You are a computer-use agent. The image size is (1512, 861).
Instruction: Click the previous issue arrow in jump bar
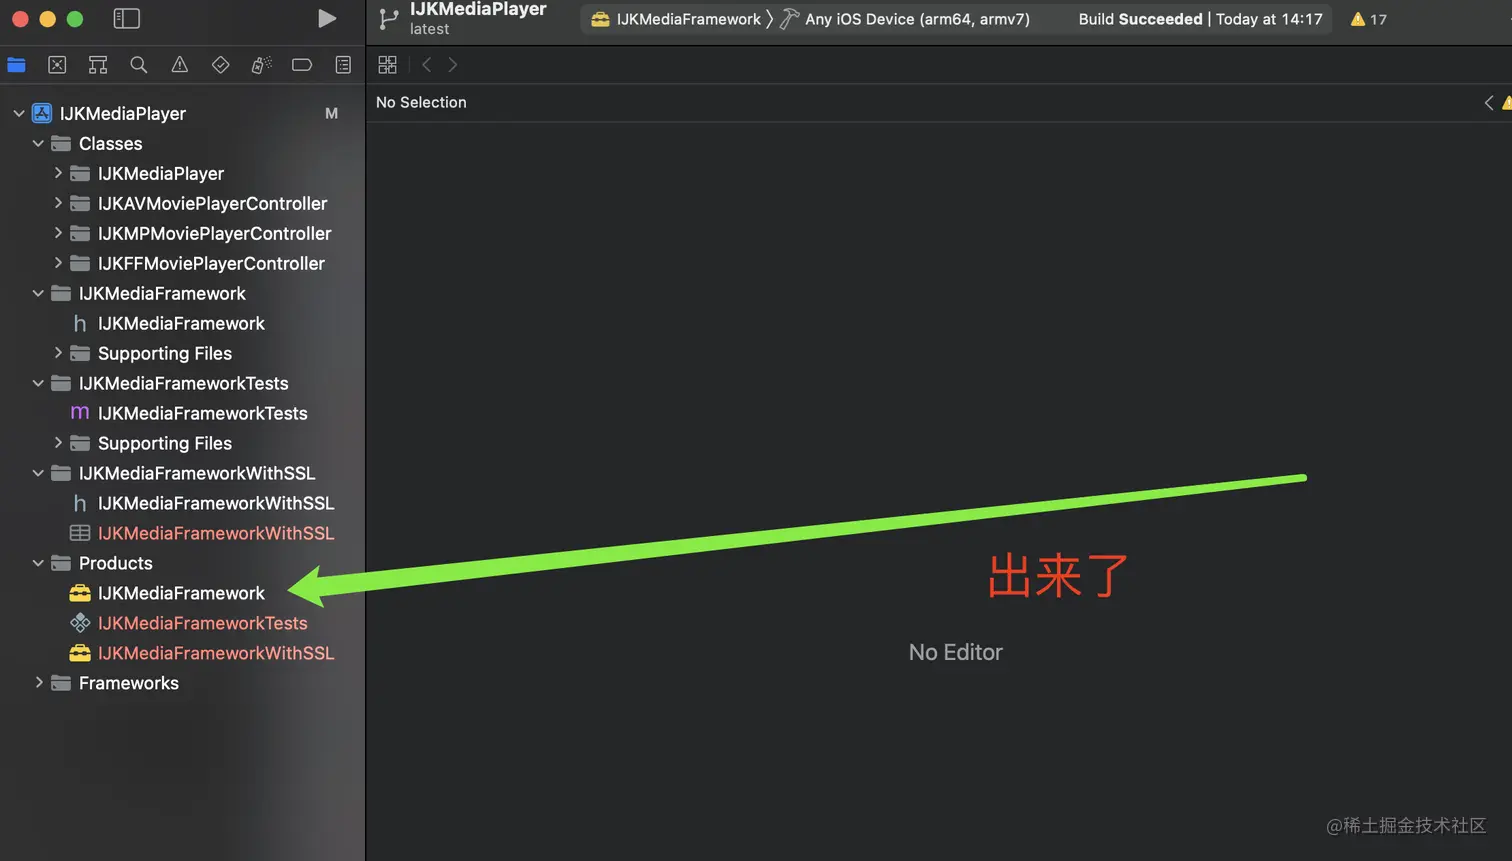1489,102
